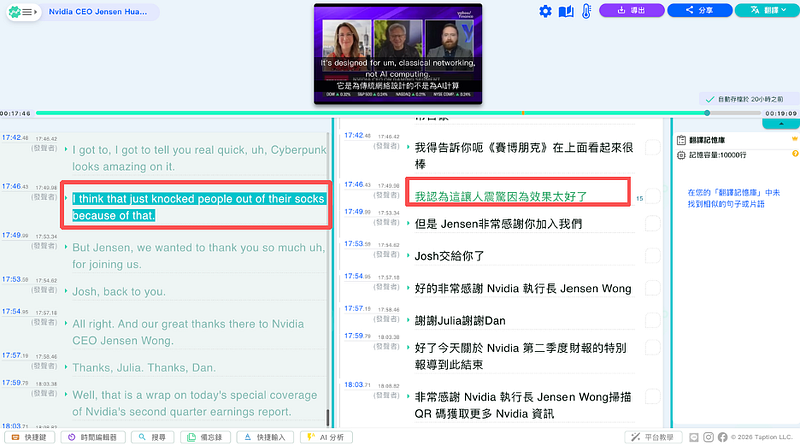Export the transcript with 導出 button
800x444 pixels.
[x=632, y=10]
